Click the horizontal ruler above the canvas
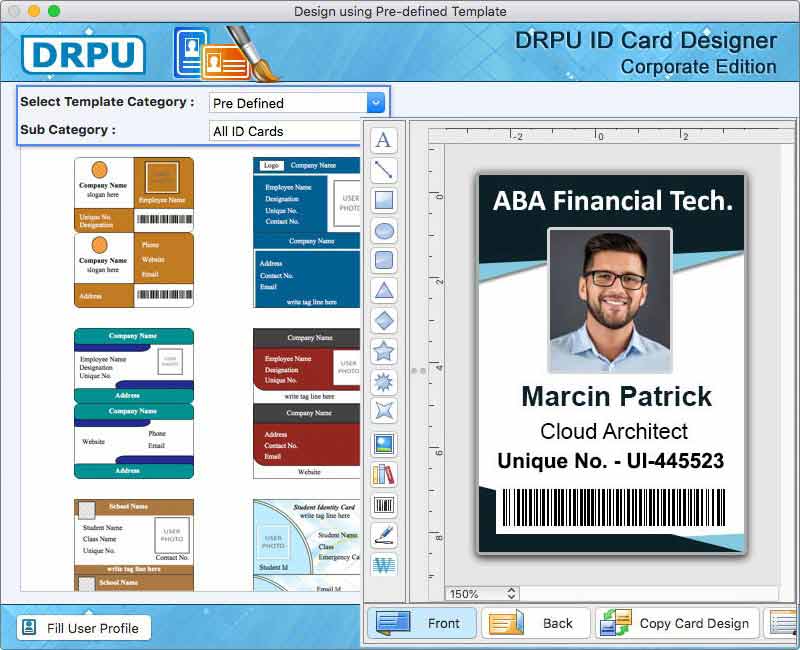Screen dimensions: 800x650 (612, 135)
